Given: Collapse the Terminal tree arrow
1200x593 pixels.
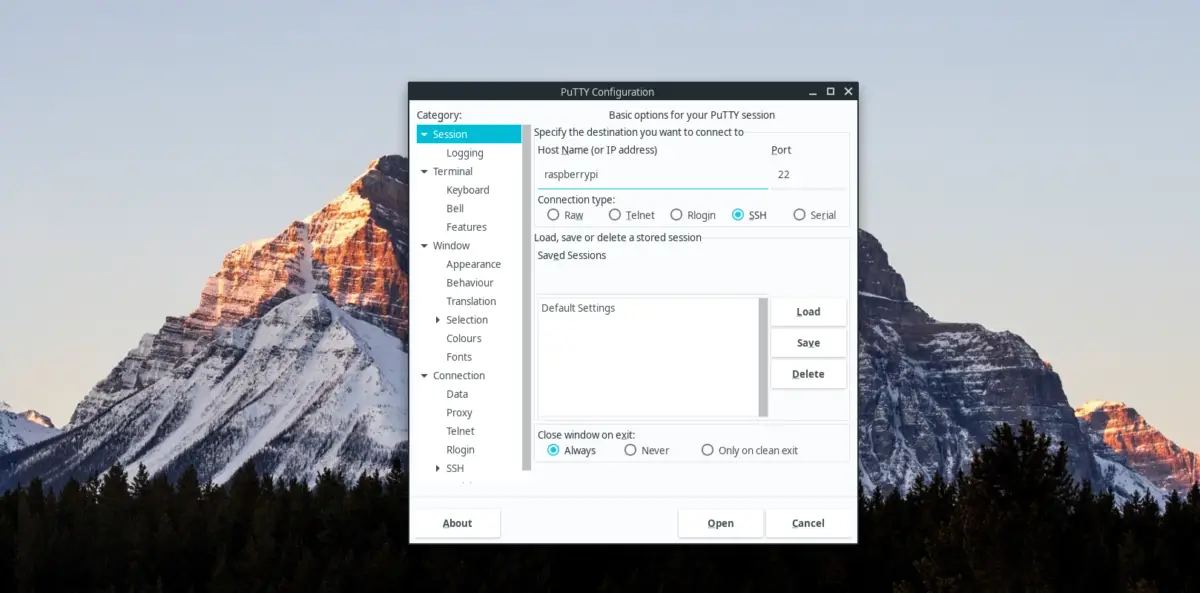Looking at the screenshot, I should coord(424,171).
